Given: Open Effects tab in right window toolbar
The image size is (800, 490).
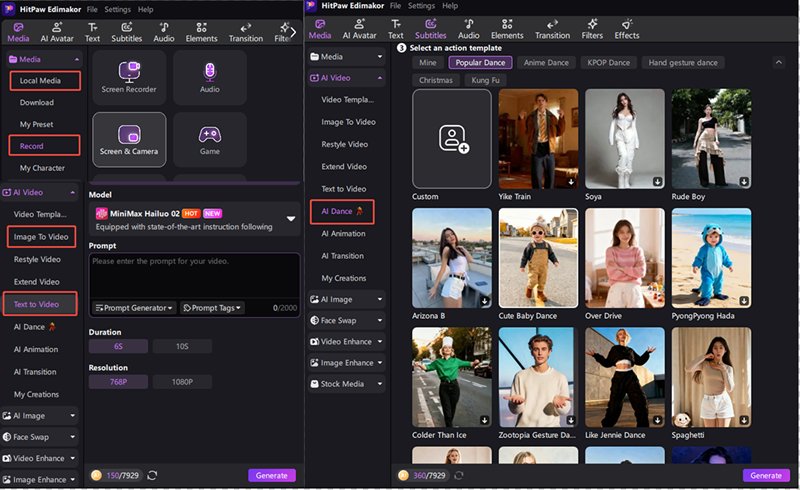Looking at the screenshot, I should click(627, 29).
